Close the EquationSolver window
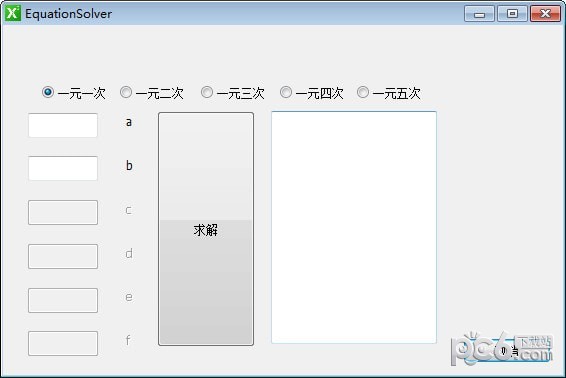Screen dimensions: 566x378 [545, 14]
